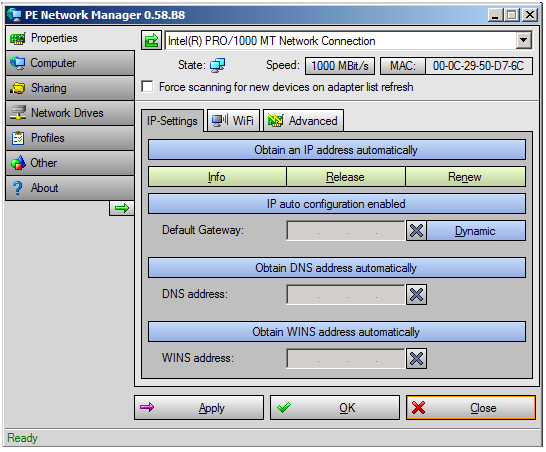
Task: Toggle Obtain DNS address automatically
Action: click(x=337, y=268)
